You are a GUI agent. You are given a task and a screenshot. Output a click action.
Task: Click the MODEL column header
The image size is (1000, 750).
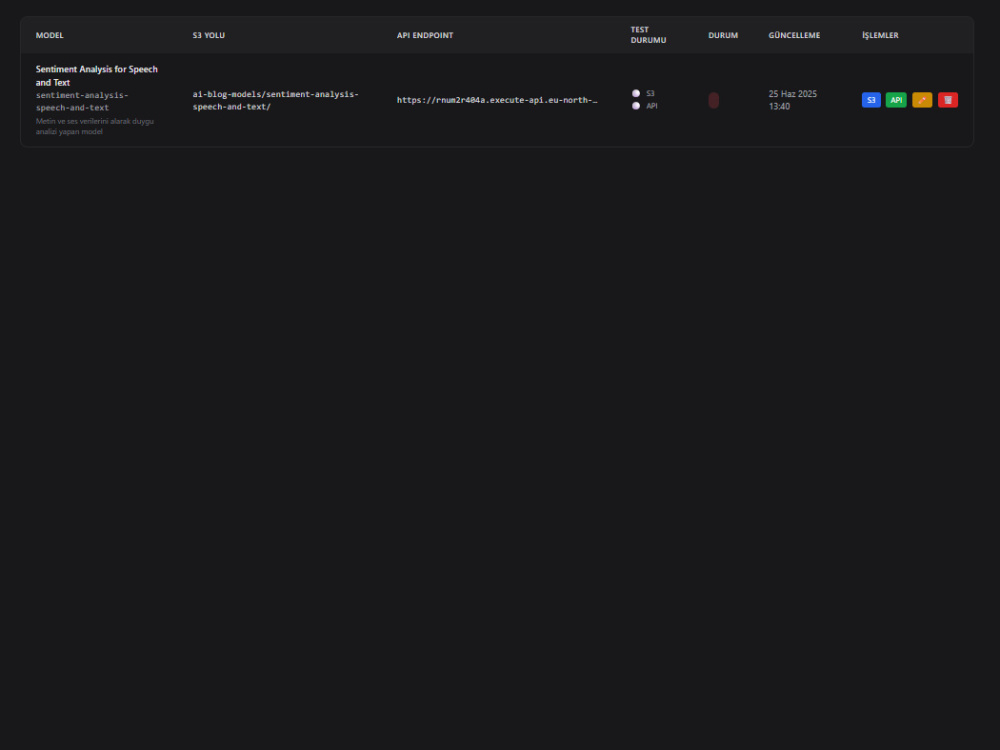[50, 35]
